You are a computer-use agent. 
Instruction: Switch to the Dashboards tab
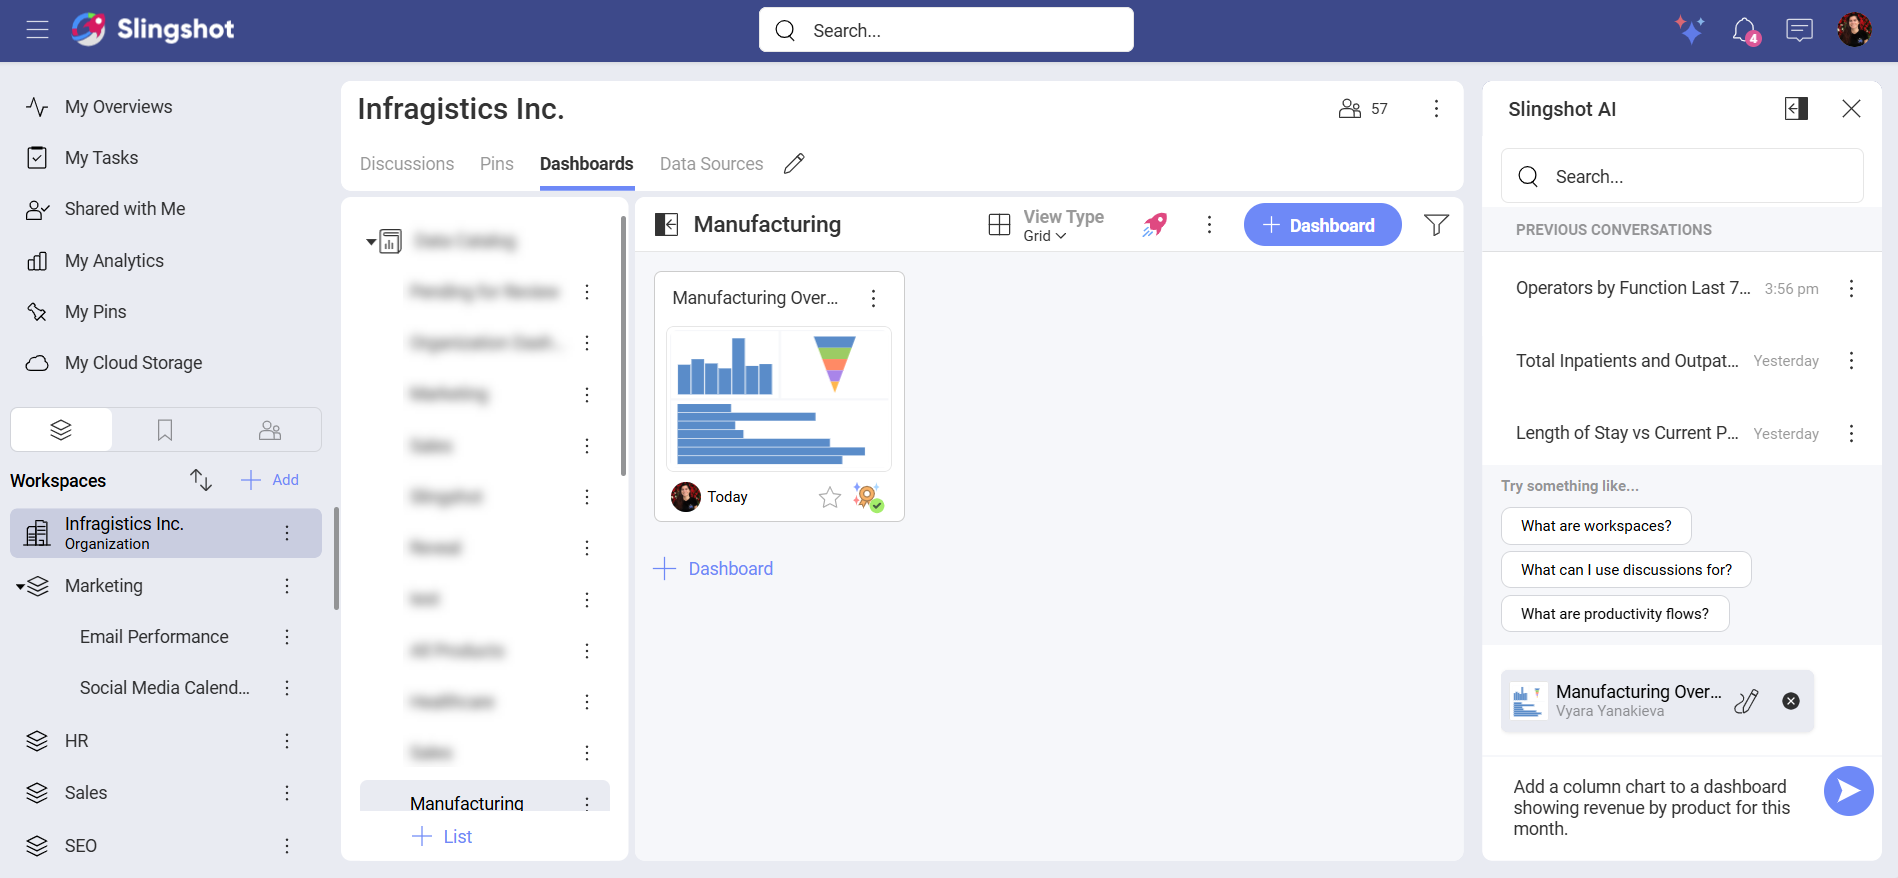click(587, 164)
